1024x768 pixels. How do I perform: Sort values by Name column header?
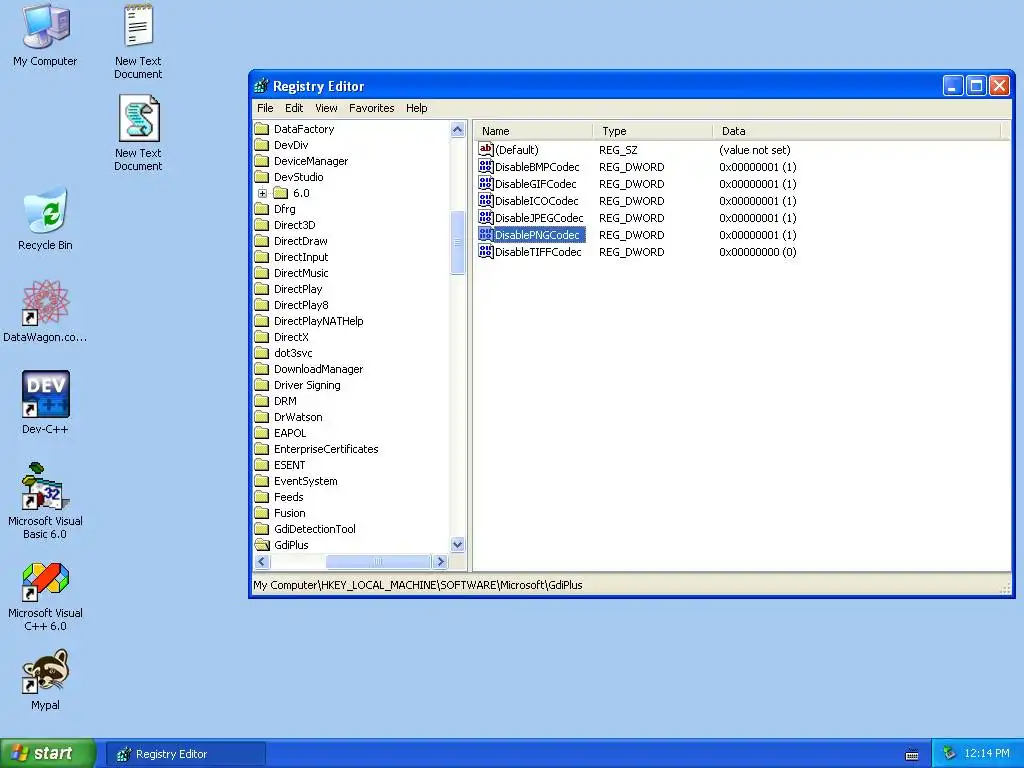click(x=533, y=131)
